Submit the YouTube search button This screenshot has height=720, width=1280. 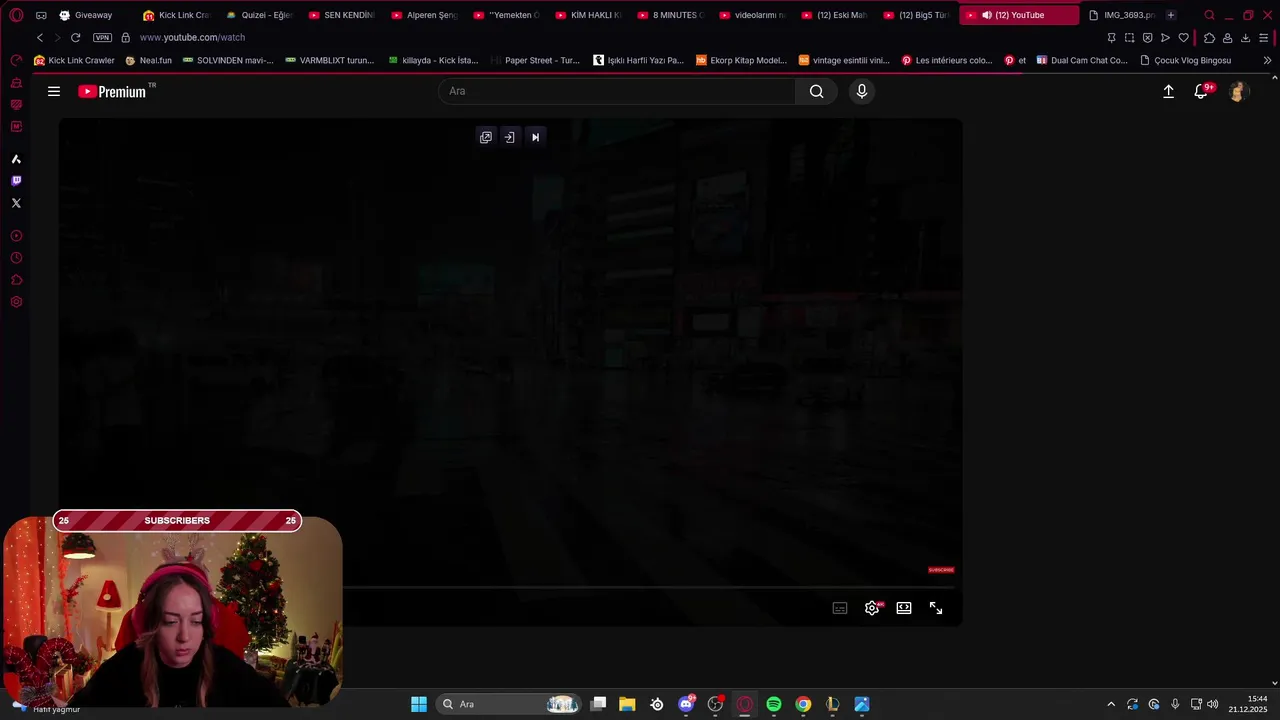pos(817,91)
